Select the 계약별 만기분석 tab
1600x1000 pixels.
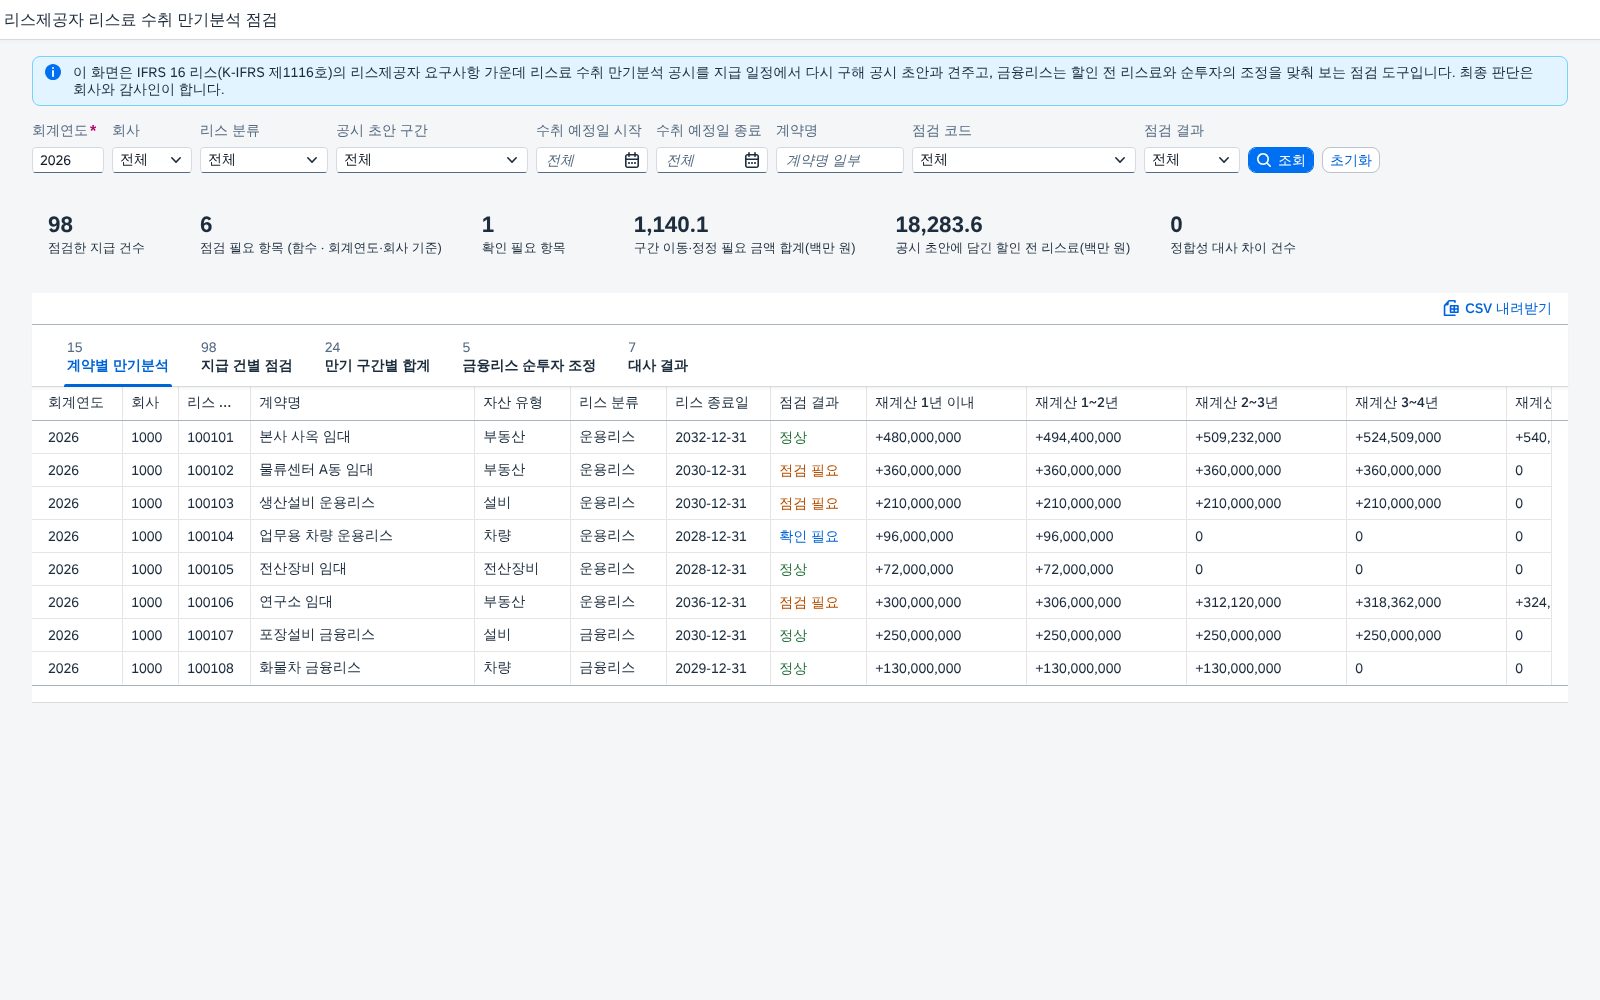pos(117,357)
